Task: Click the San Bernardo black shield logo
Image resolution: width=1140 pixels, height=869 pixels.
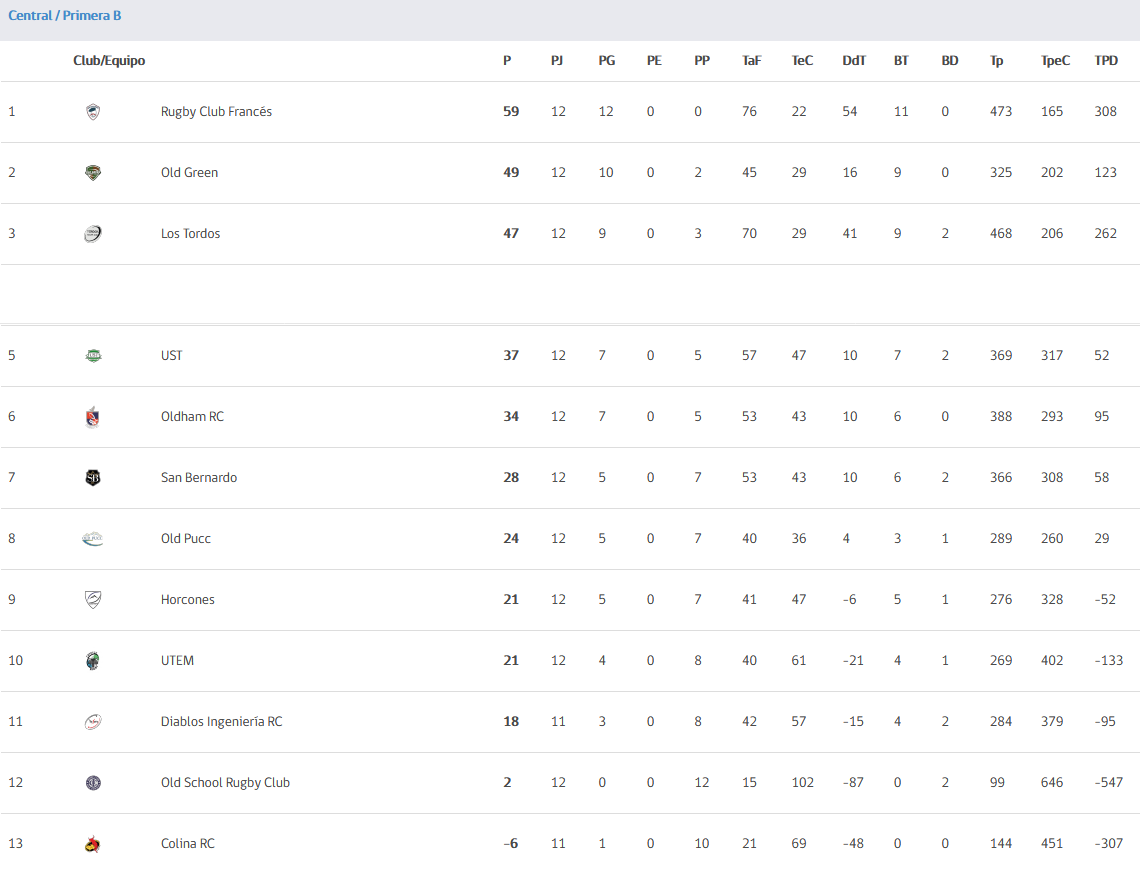Action: [93, 478]
